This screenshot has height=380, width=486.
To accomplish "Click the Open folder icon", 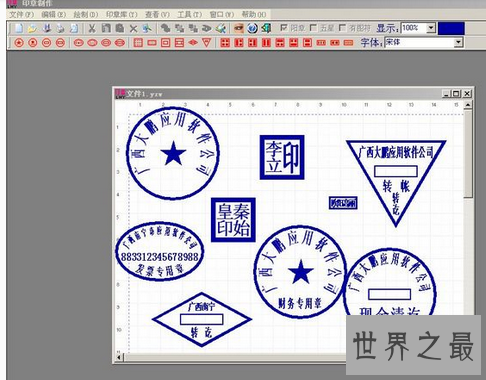I will (x=32, y=28).
